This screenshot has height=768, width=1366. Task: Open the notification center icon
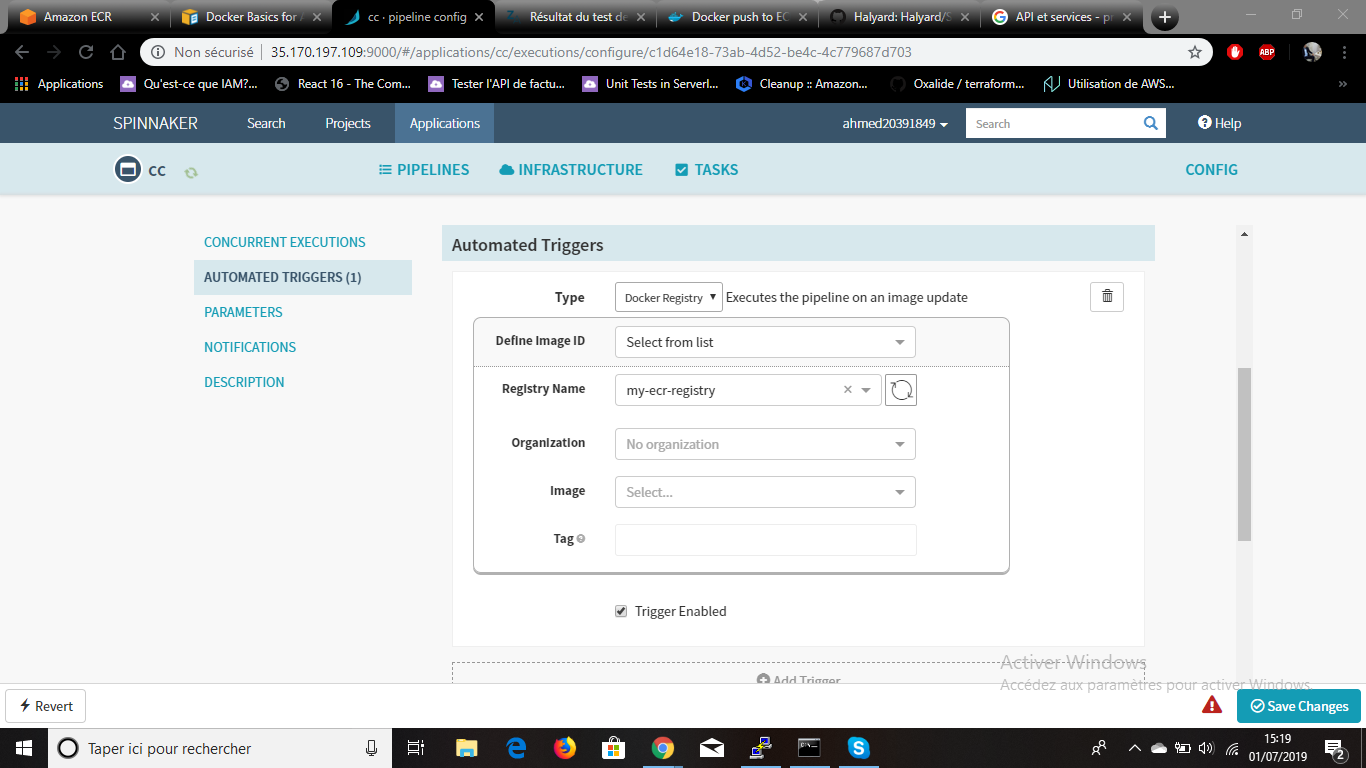(x=1335, y=747)
